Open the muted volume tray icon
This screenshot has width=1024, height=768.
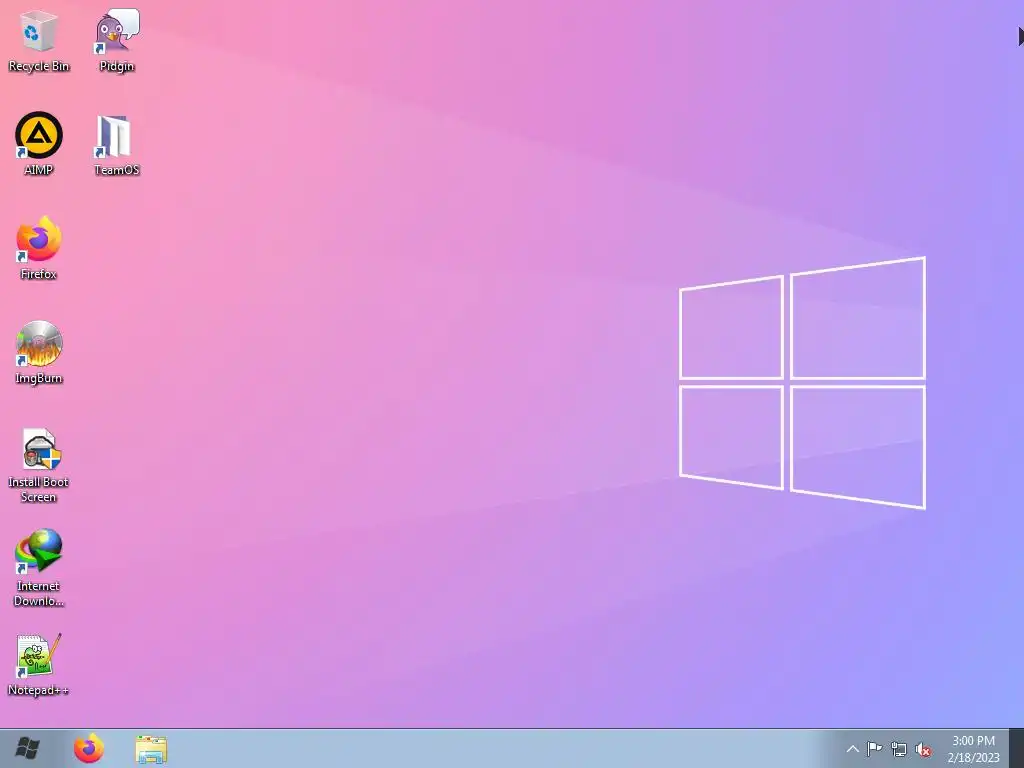(x=923, y=749)
